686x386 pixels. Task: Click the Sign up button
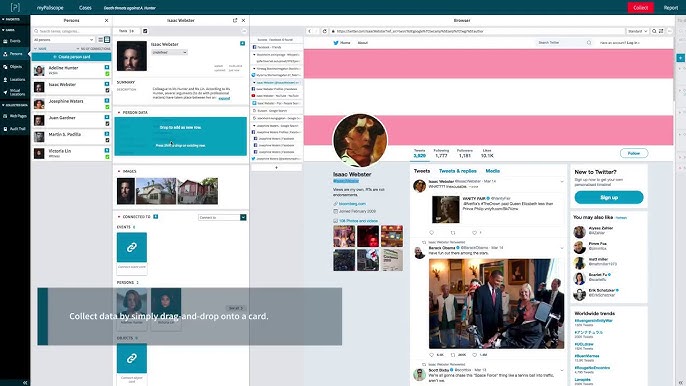609,197
